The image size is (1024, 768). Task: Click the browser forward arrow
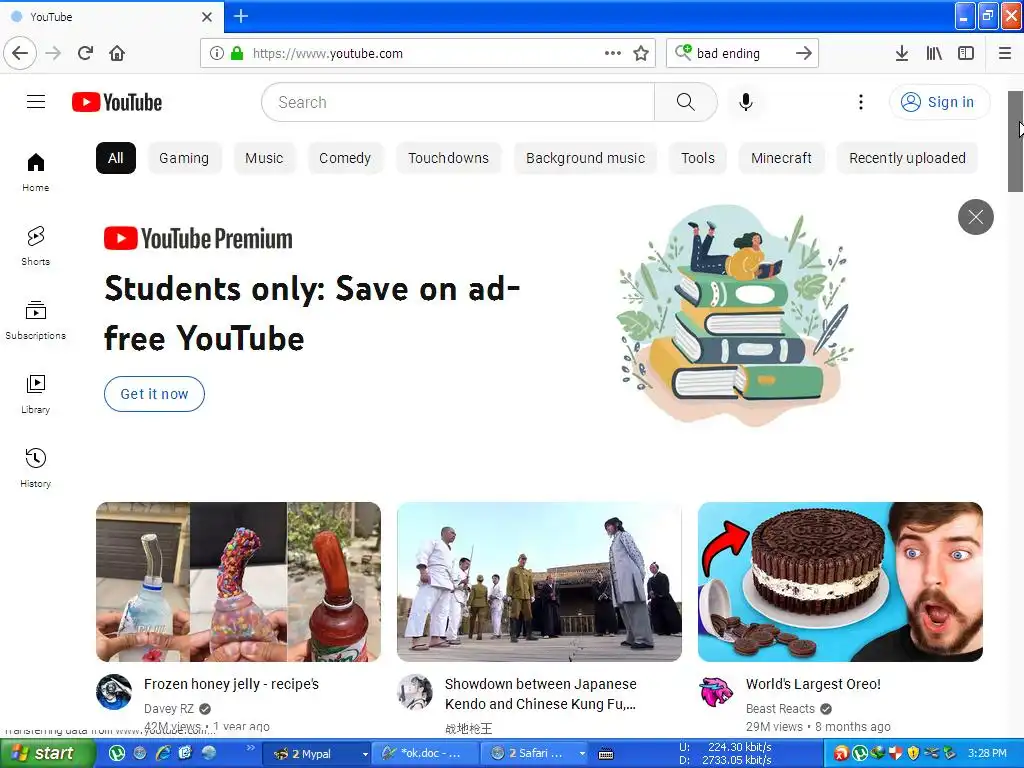coord(54,53)
